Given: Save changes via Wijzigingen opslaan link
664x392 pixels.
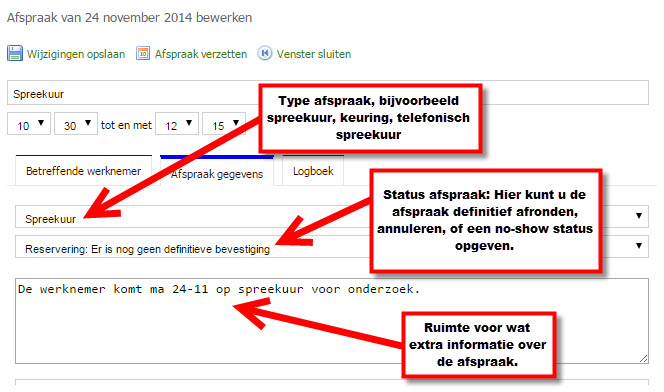Looking at the screenshot, I should tap(76, 54).
